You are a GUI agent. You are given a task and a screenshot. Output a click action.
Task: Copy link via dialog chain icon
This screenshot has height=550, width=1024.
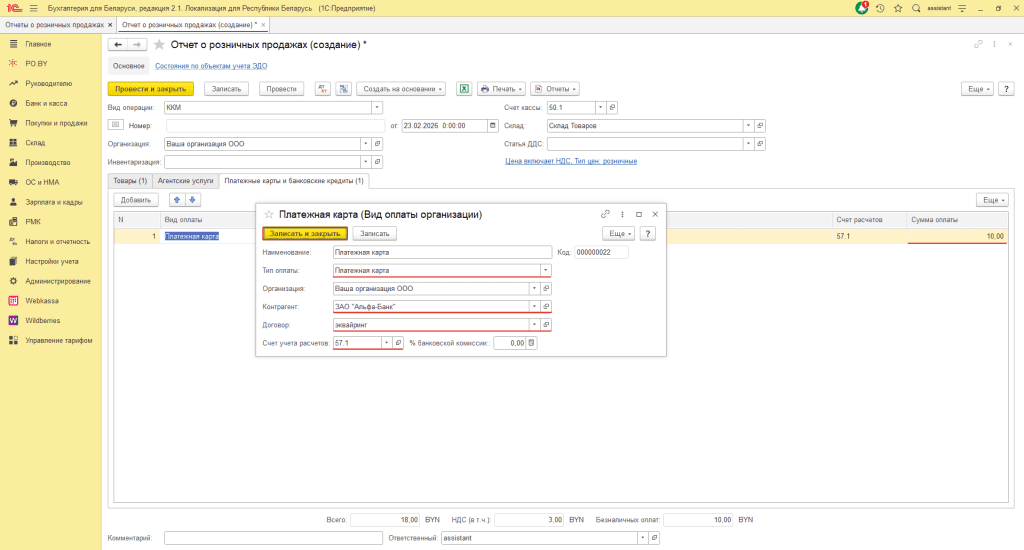(605, 214)
